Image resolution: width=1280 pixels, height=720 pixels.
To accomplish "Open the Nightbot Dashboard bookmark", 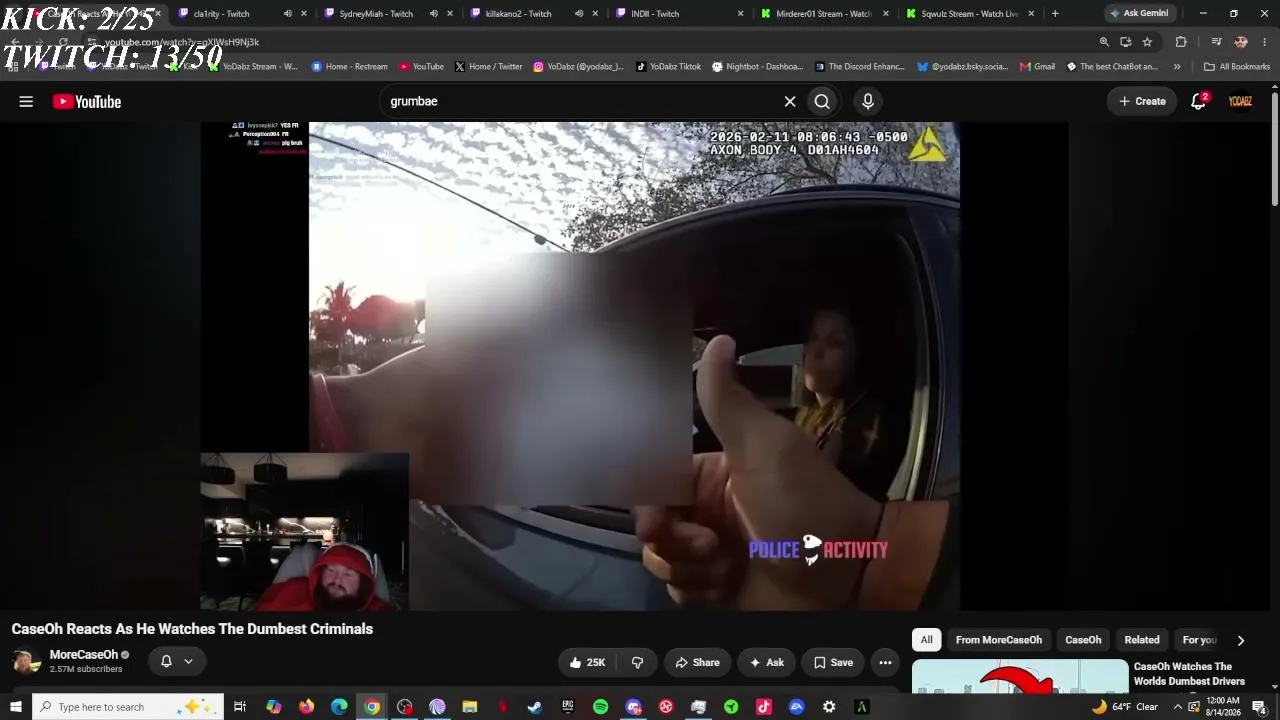I will click(757, 67).
